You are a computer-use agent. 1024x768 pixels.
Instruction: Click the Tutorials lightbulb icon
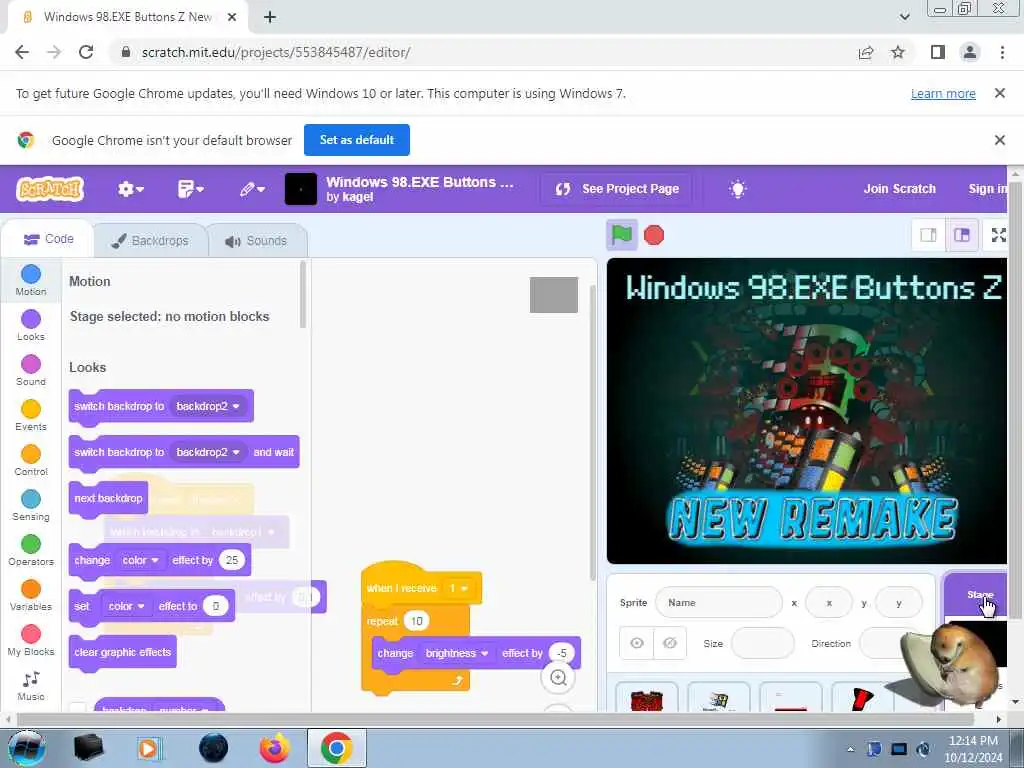click(x=737, y=189)
